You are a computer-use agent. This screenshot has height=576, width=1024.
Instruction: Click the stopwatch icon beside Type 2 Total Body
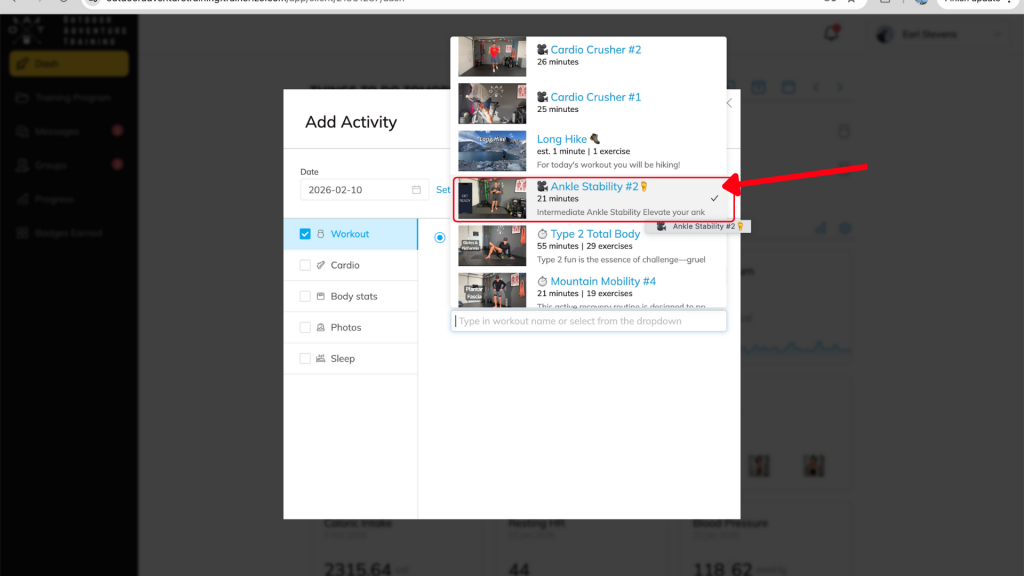[x=542, y=235]
